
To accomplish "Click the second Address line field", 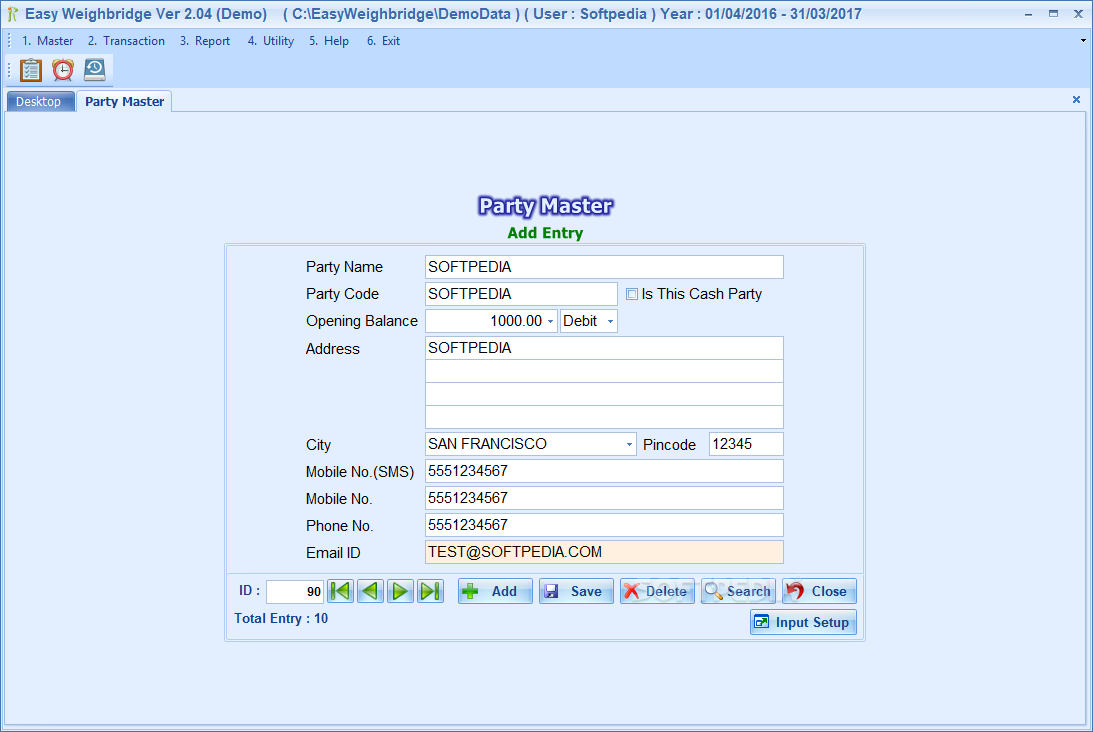I will [604, 371].
